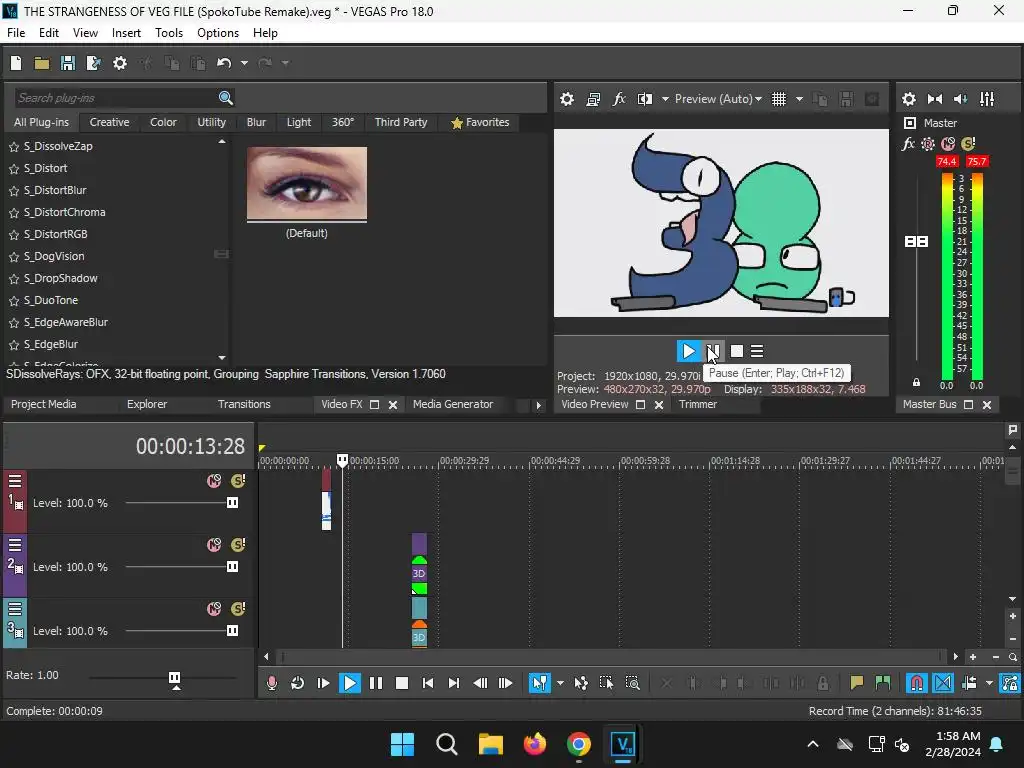This screenshot has height=768, width=1024.
Task: Toggle split screen view in preview
Action: click(645, 99)
